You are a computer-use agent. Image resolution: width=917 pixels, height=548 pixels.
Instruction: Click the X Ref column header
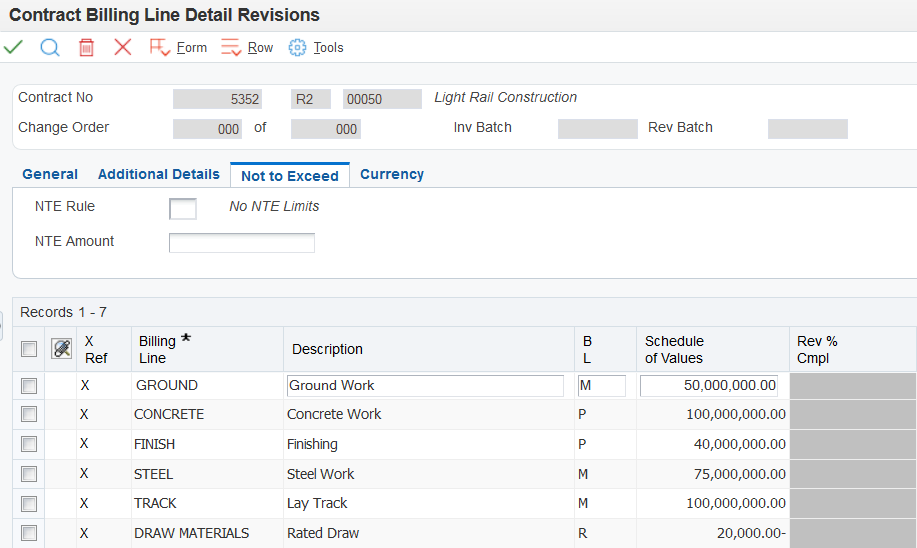point(104,349)
